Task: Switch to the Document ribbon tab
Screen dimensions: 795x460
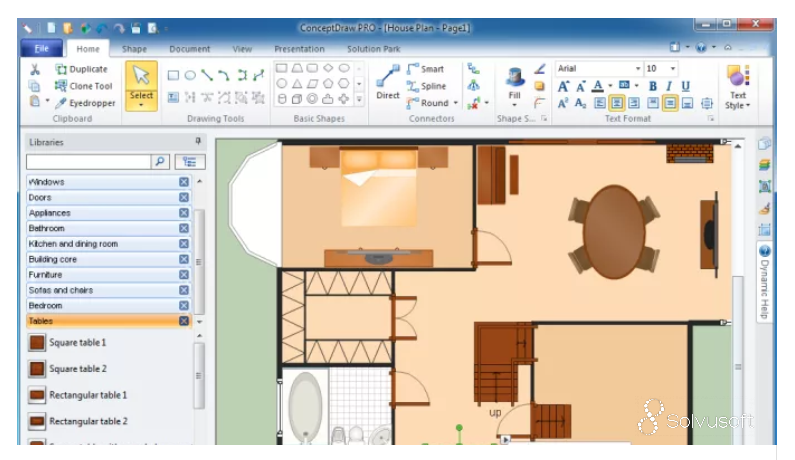Action: point(190,49)
